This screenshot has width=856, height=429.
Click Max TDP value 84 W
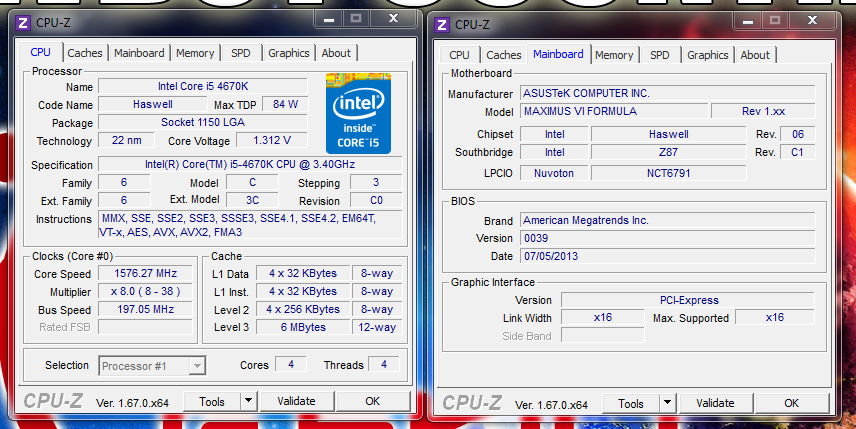tap(286, 104)
